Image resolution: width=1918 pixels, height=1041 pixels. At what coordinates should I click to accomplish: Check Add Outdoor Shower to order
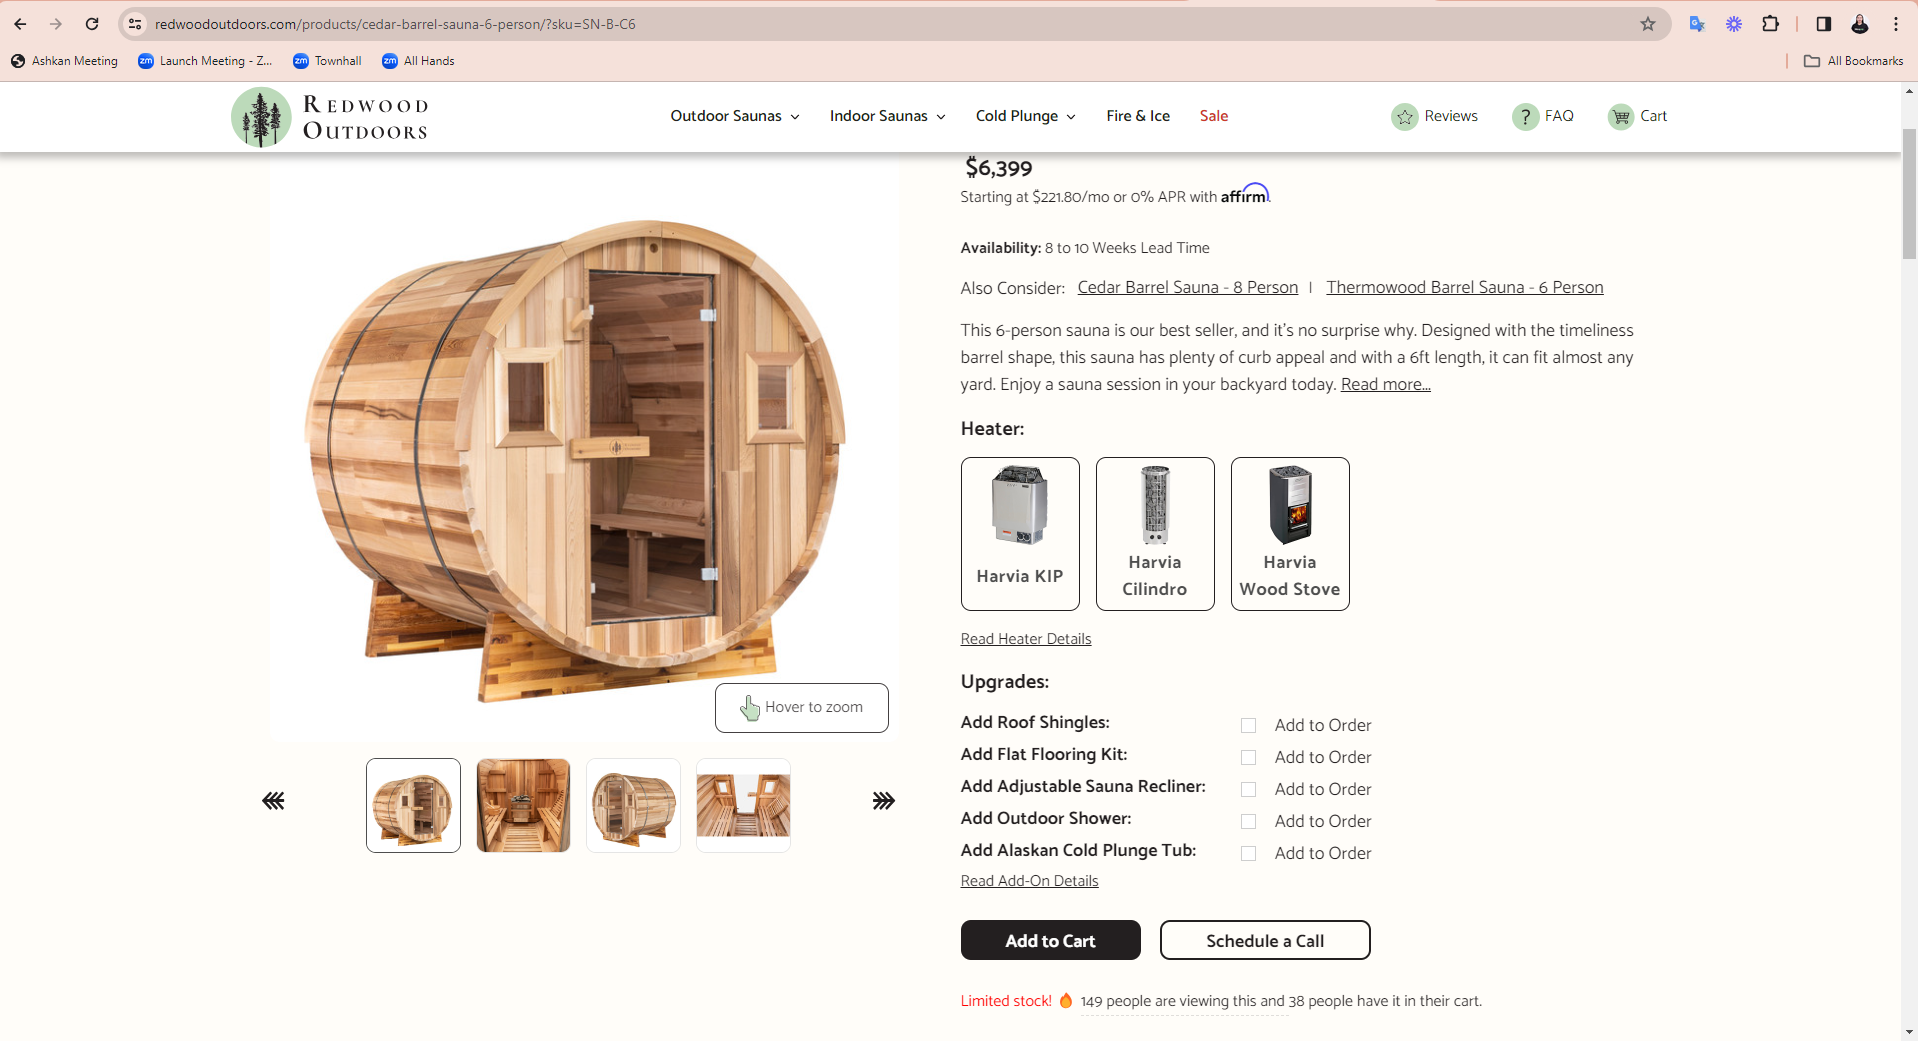[1248, 821]
